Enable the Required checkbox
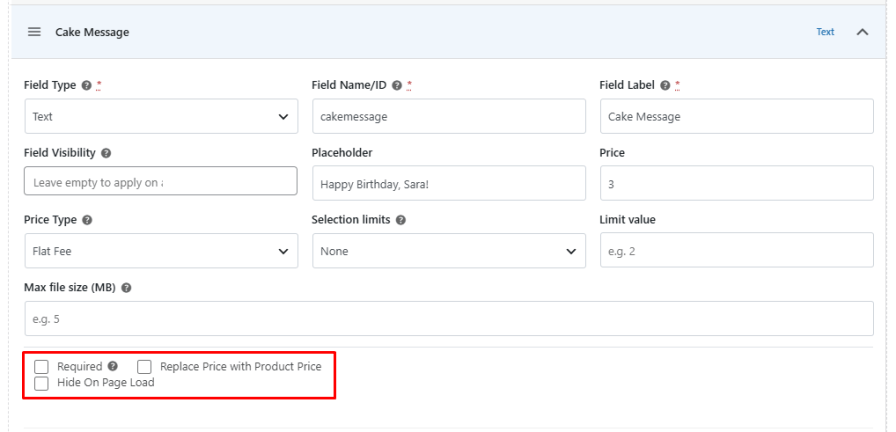Image resolution: width=896 pixels, height=432 pixels. point(41,367)
